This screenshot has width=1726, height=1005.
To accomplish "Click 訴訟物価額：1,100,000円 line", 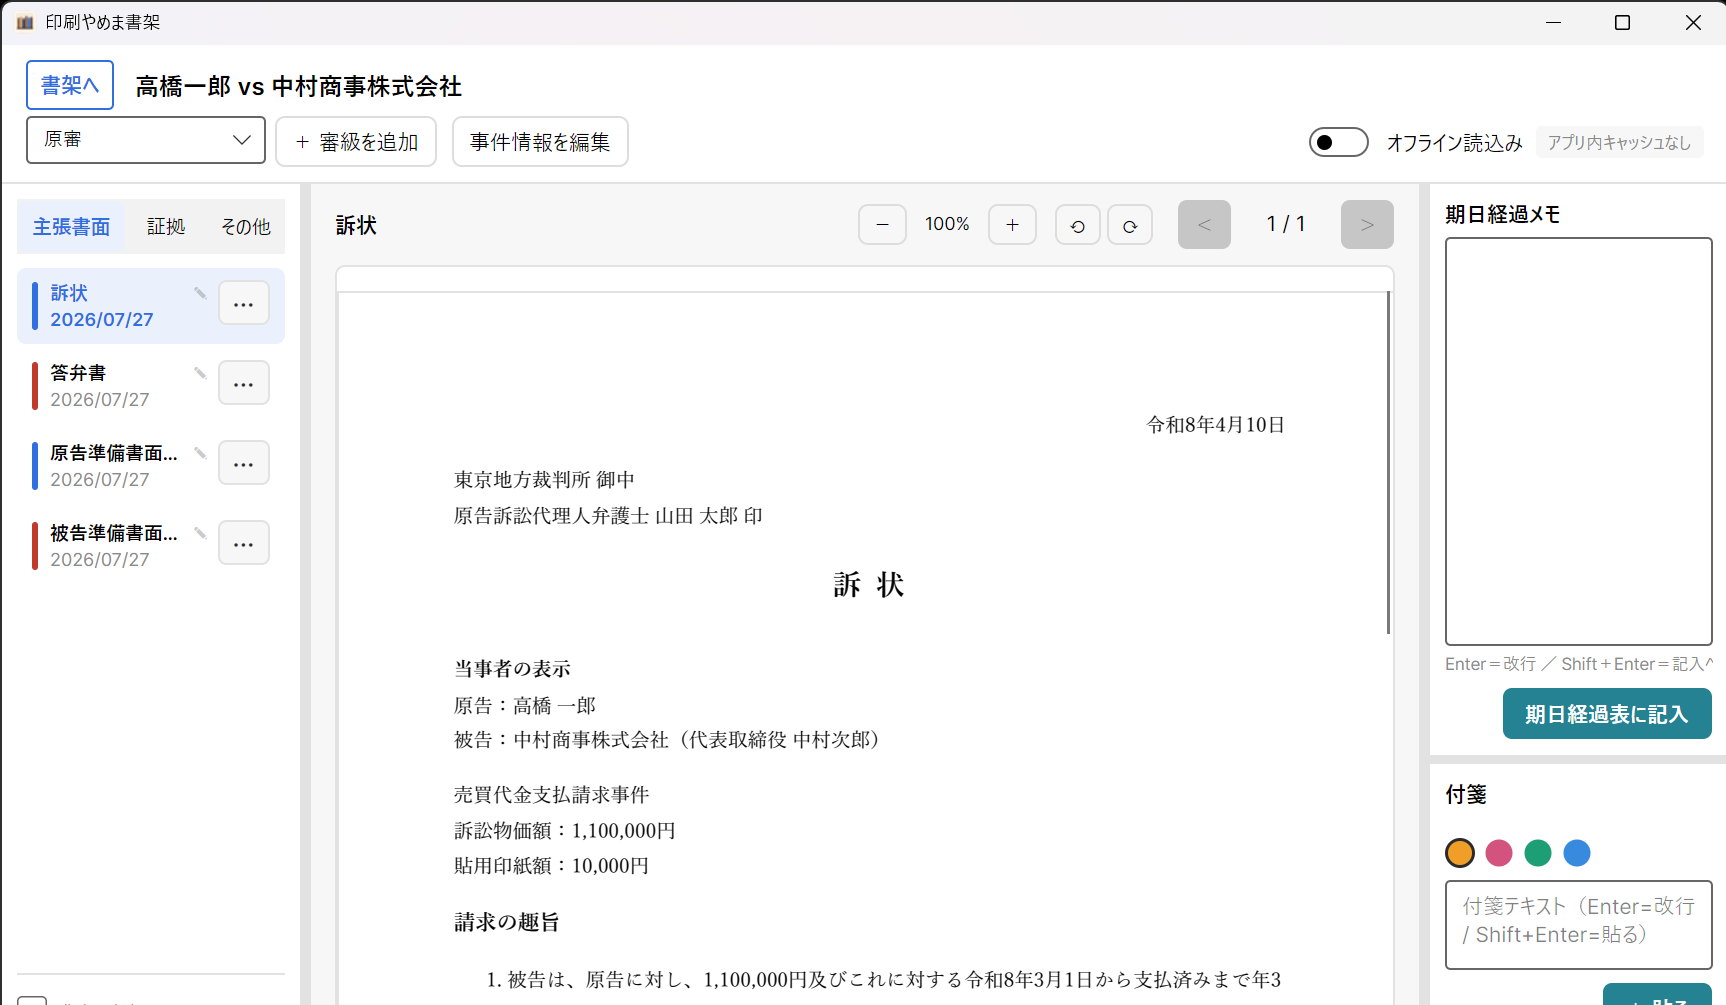I will click(x=565, y=830).
